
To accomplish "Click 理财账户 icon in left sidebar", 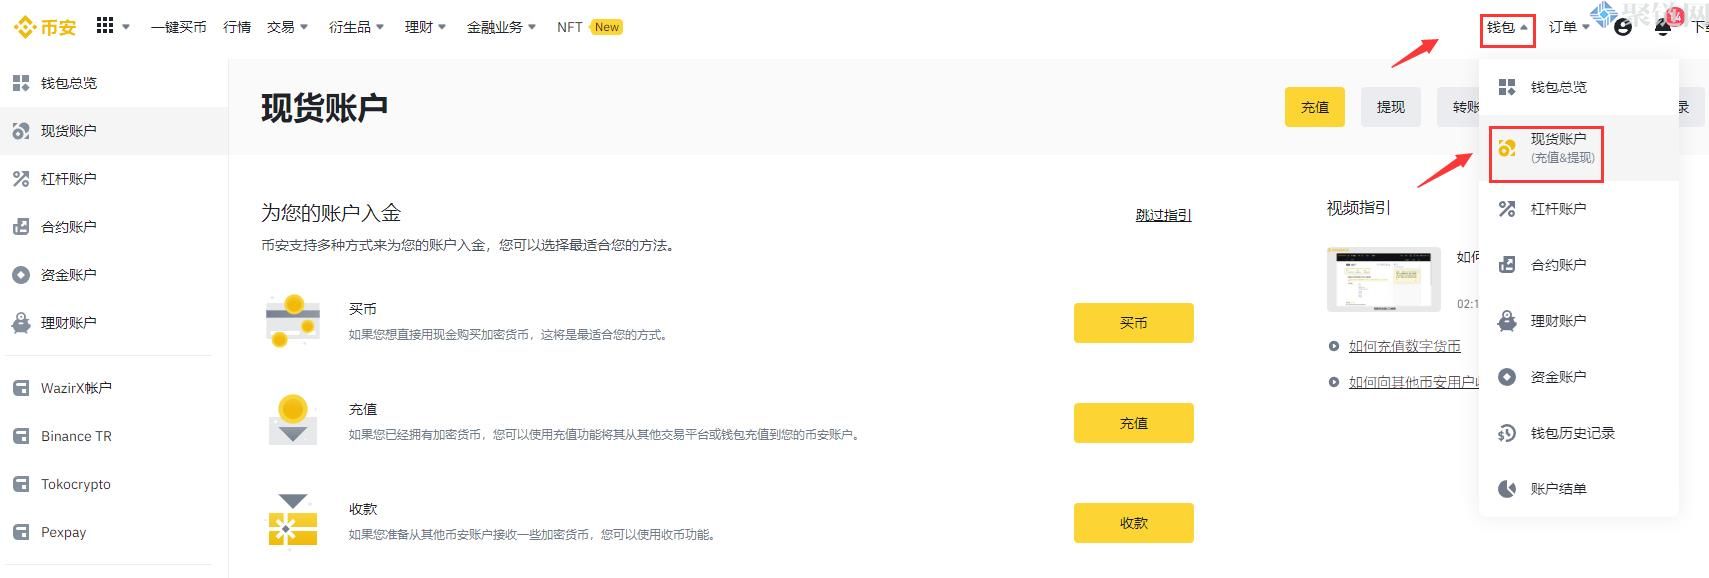I will click(x=21, y=323).
